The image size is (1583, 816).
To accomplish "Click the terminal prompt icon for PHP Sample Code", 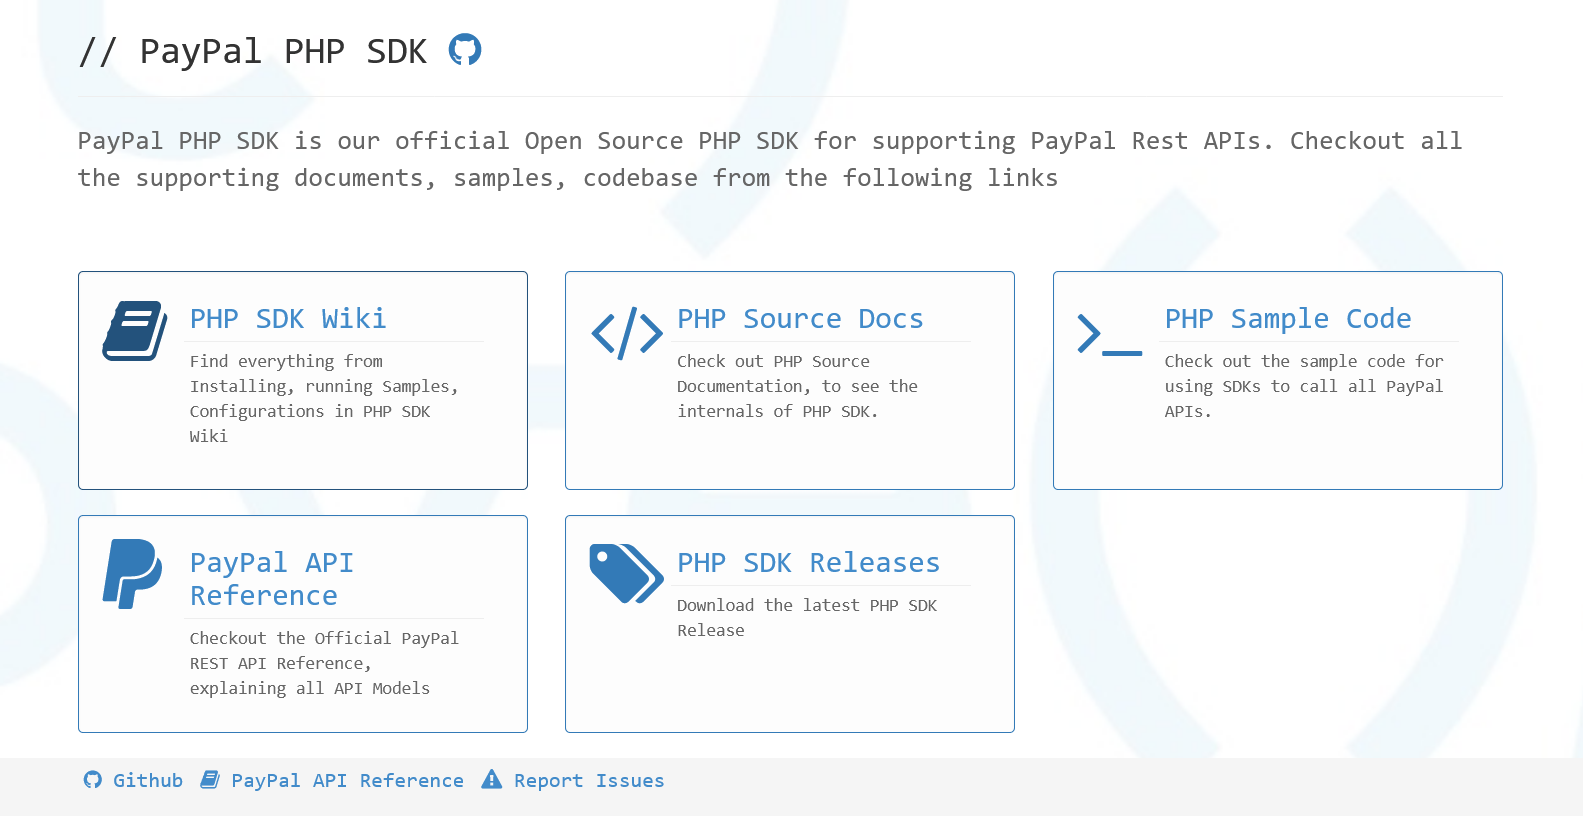I will click(1110, 334).
